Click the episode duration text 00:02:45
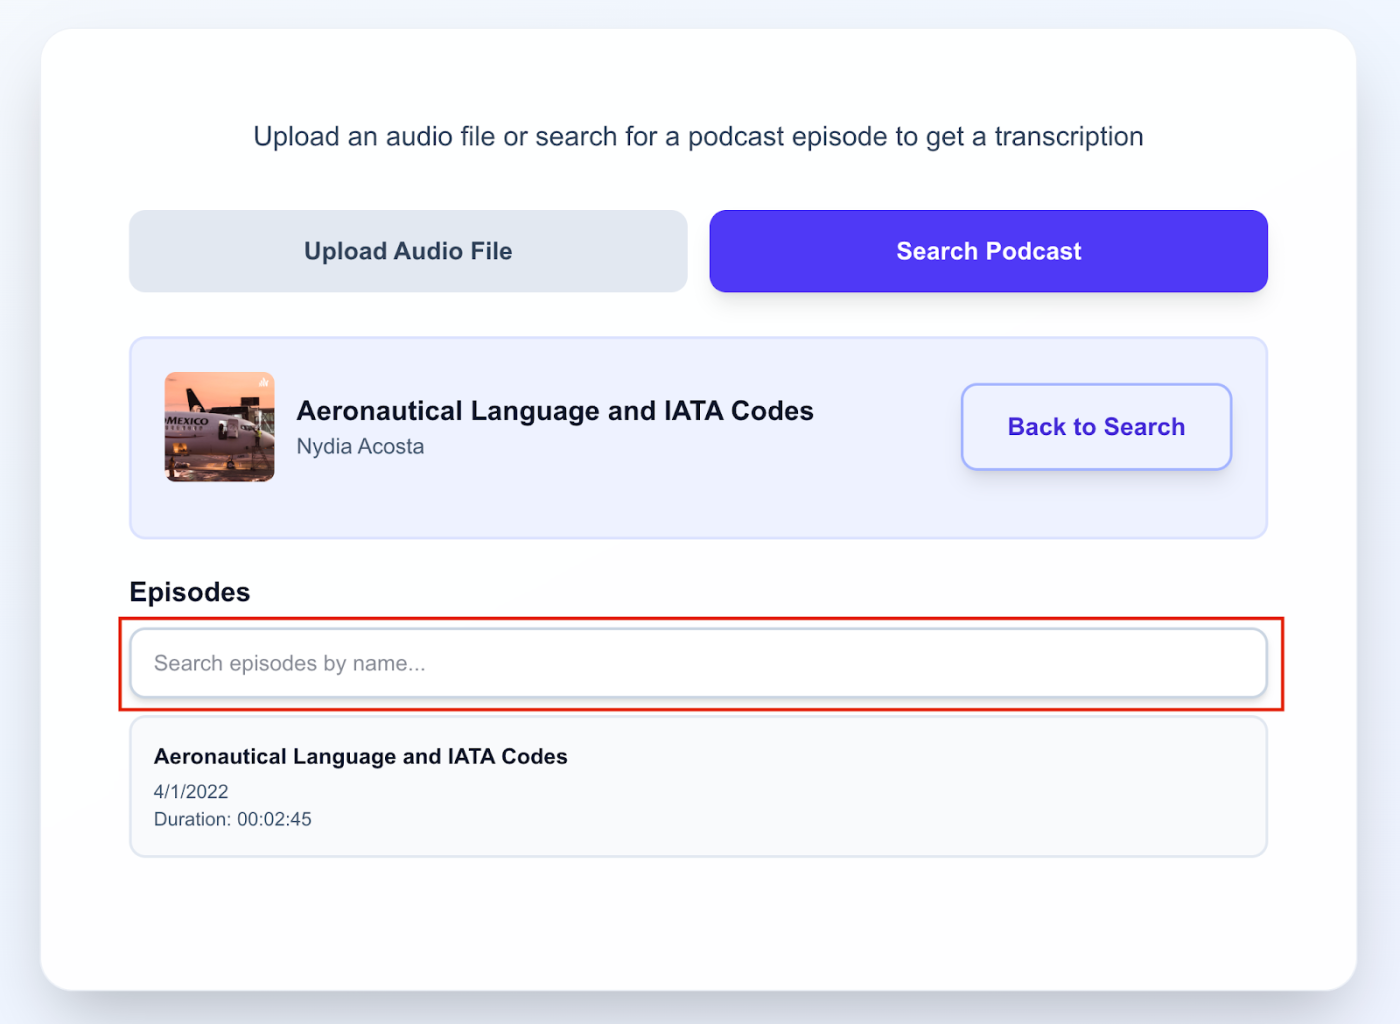1400x1024 pixels. (232, 818)
